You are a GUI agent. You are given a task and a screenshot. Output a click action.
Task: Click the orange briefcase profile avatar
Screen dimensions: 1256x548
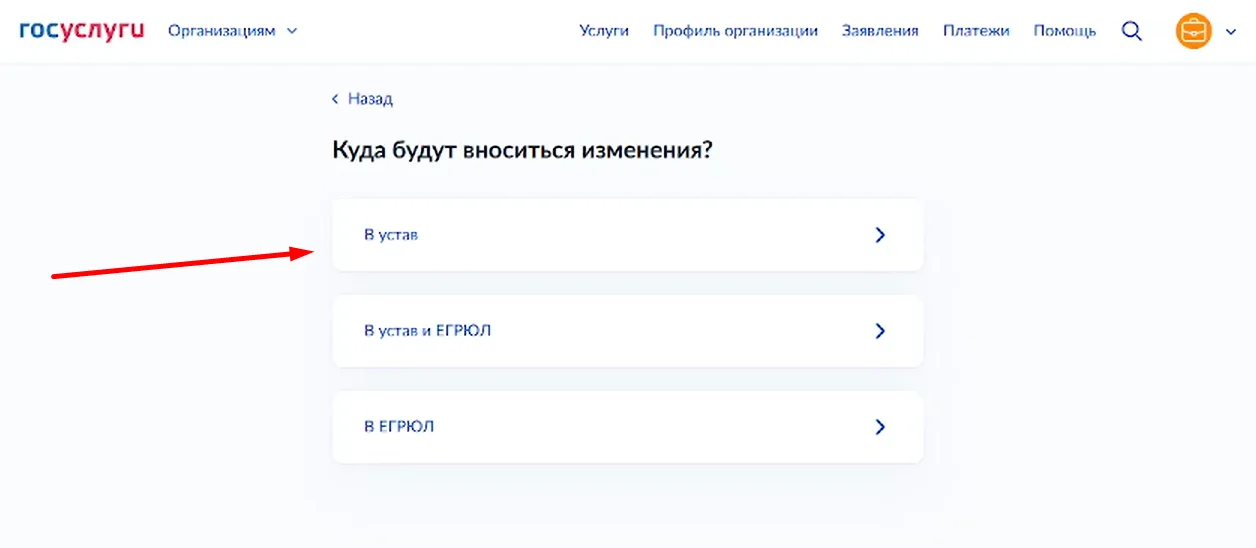pos(1193,31)
